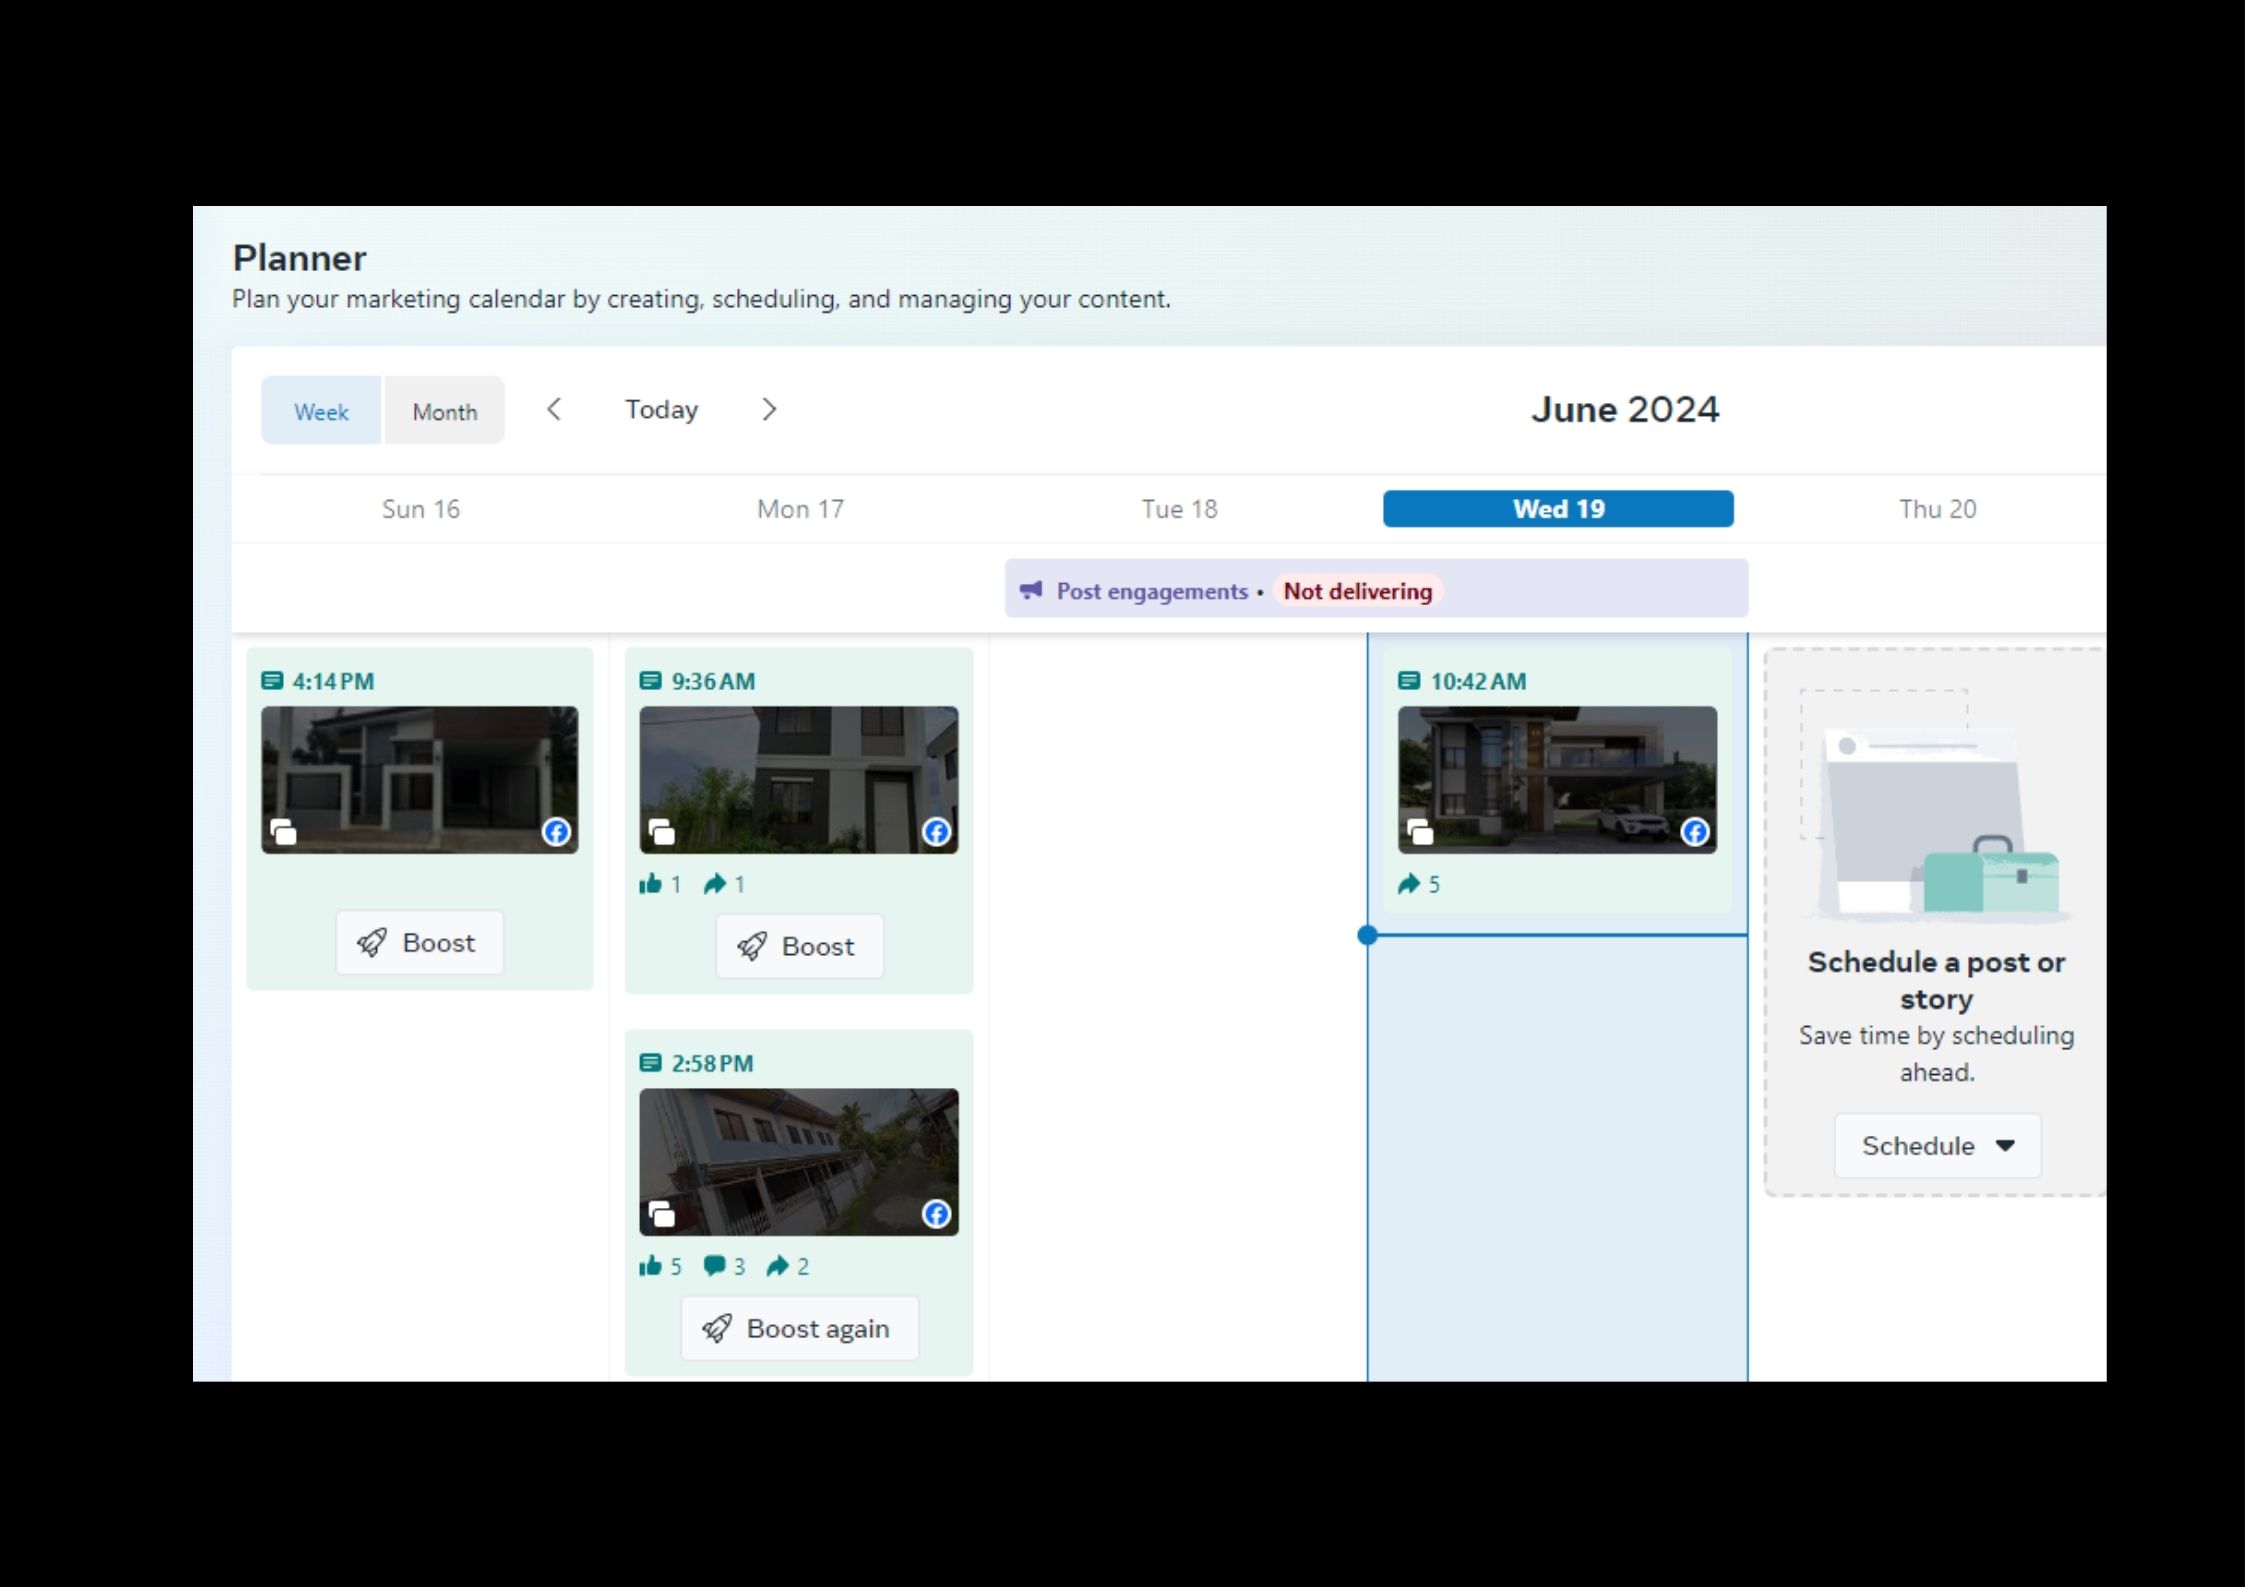This screenshot has width=2245, height=1587.
Task: Open the Schedule dropdown button
Action: pos(1937,1146)
